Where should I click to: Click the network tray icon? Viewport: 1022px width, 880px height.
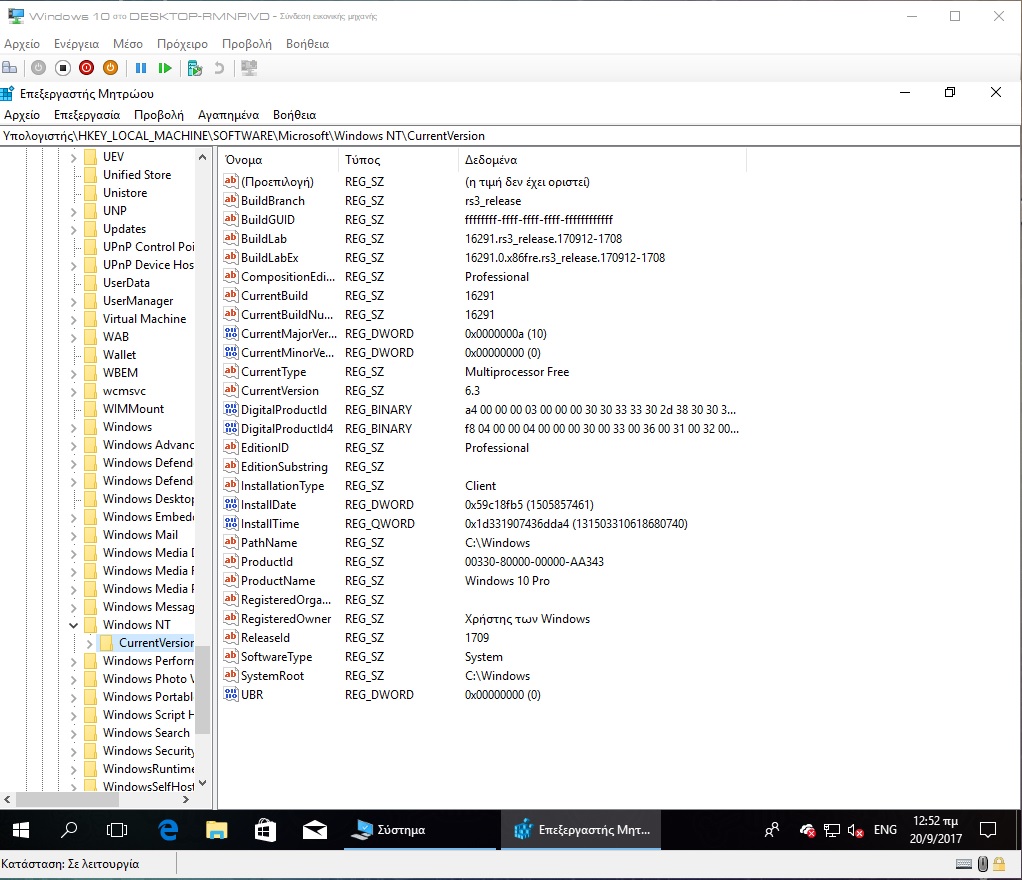pyautogui.click(x=832, y=830)
